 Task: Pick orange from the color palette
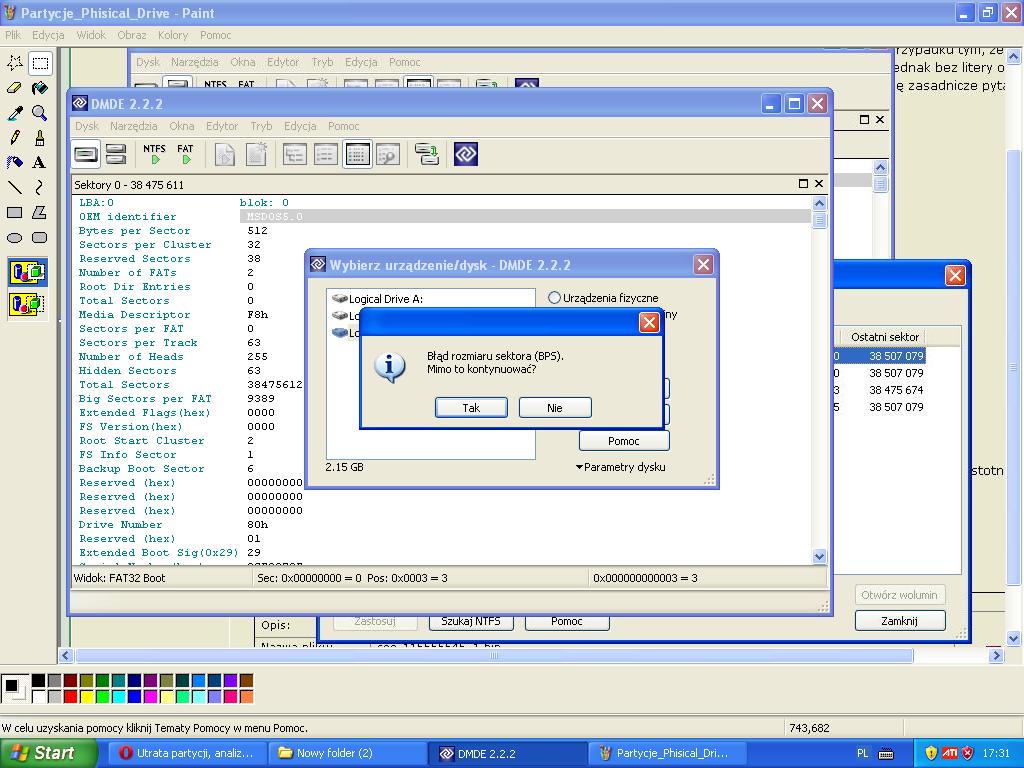[246, 697]
